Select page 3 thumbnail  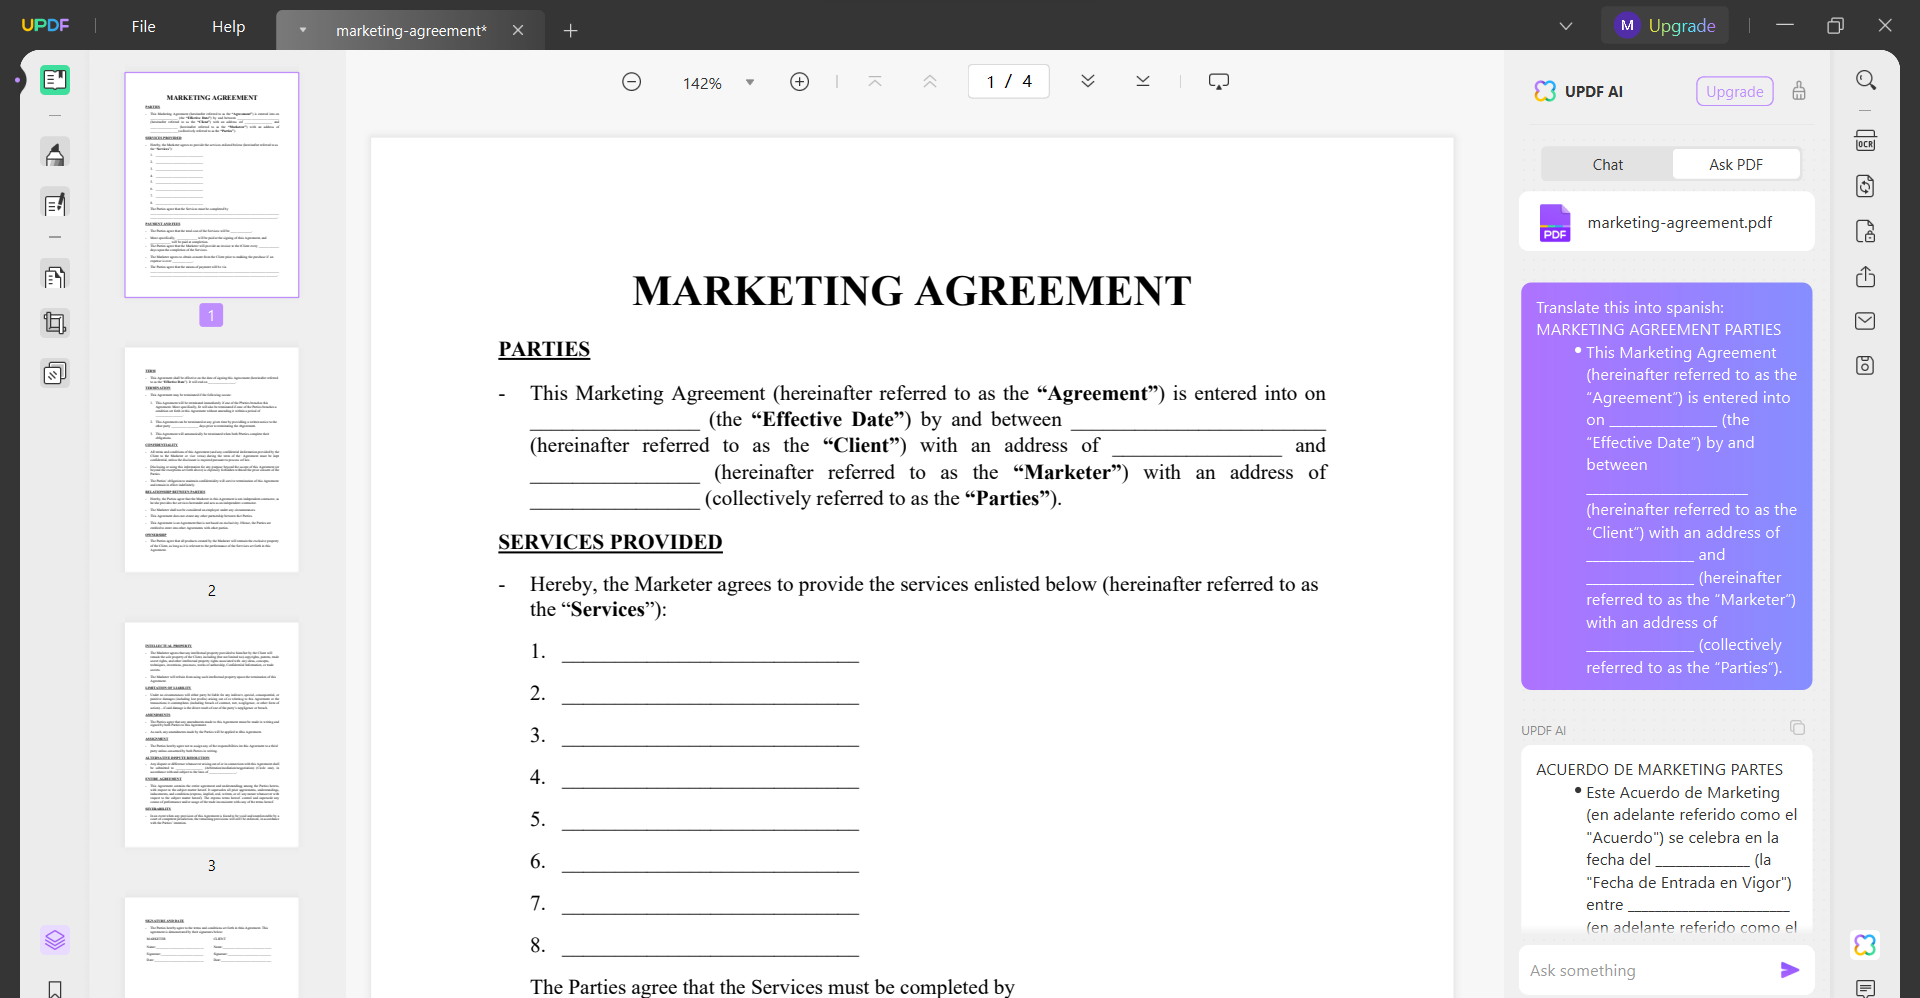[x=211, y=735]
